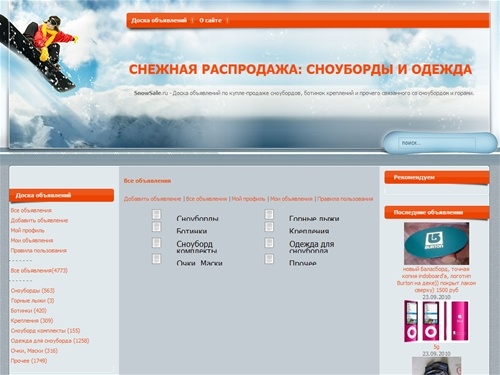Screen dimensions: 500x375
Task: Open Мои объявления in the center links bar
Action: pos(291,199)
